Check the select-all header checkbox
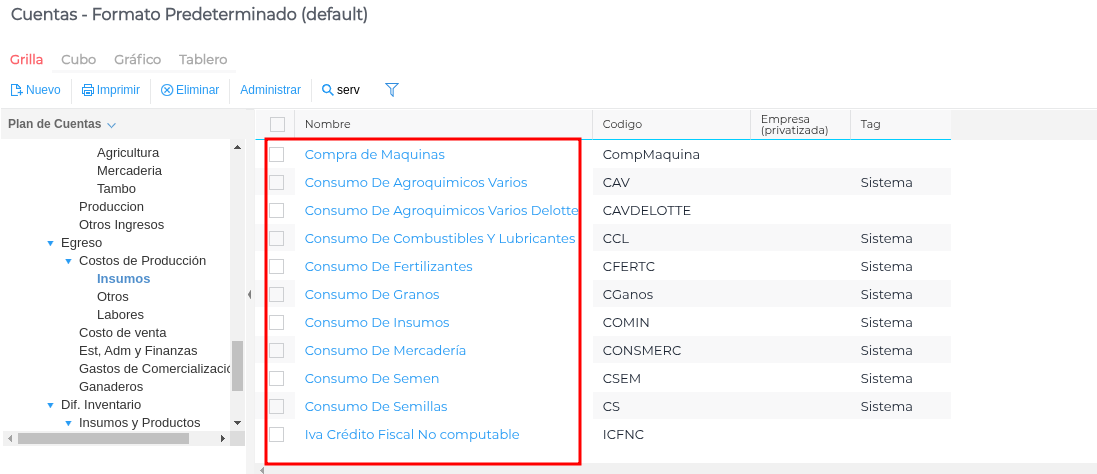1097x474 pixels. 277,124
